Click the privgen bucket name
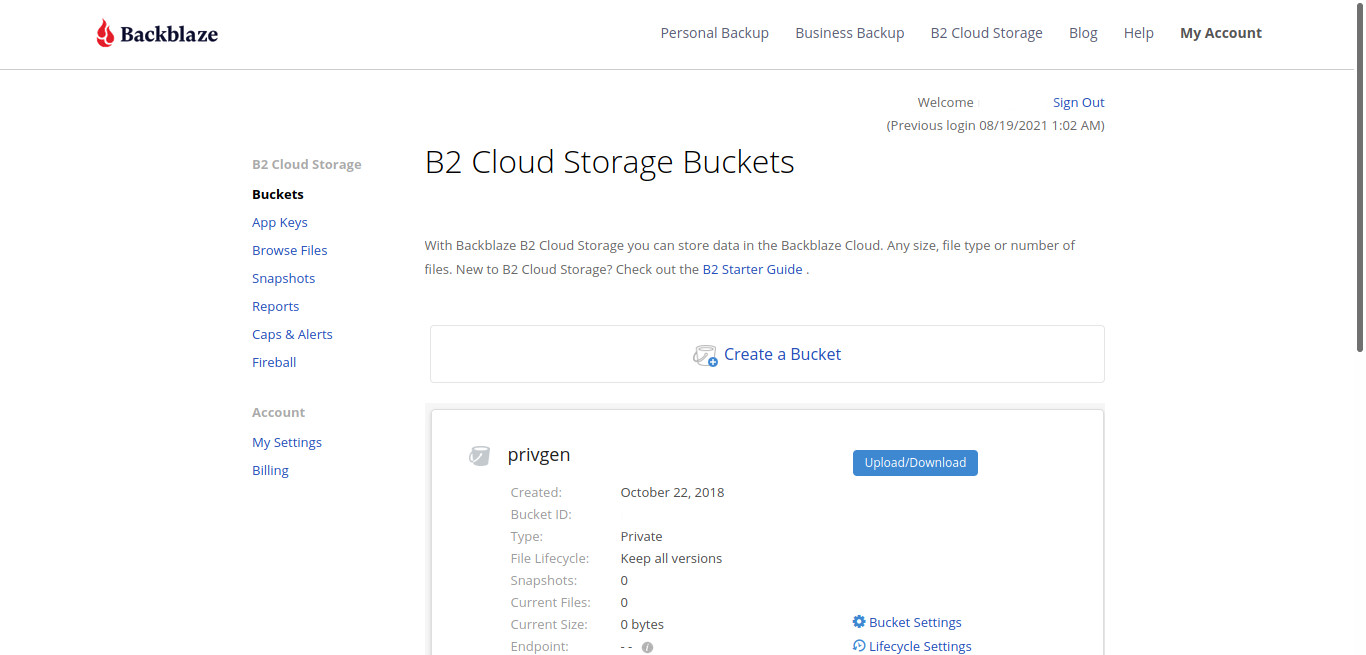The height and width of the screenshot is (655, 1366). [539, 455]
